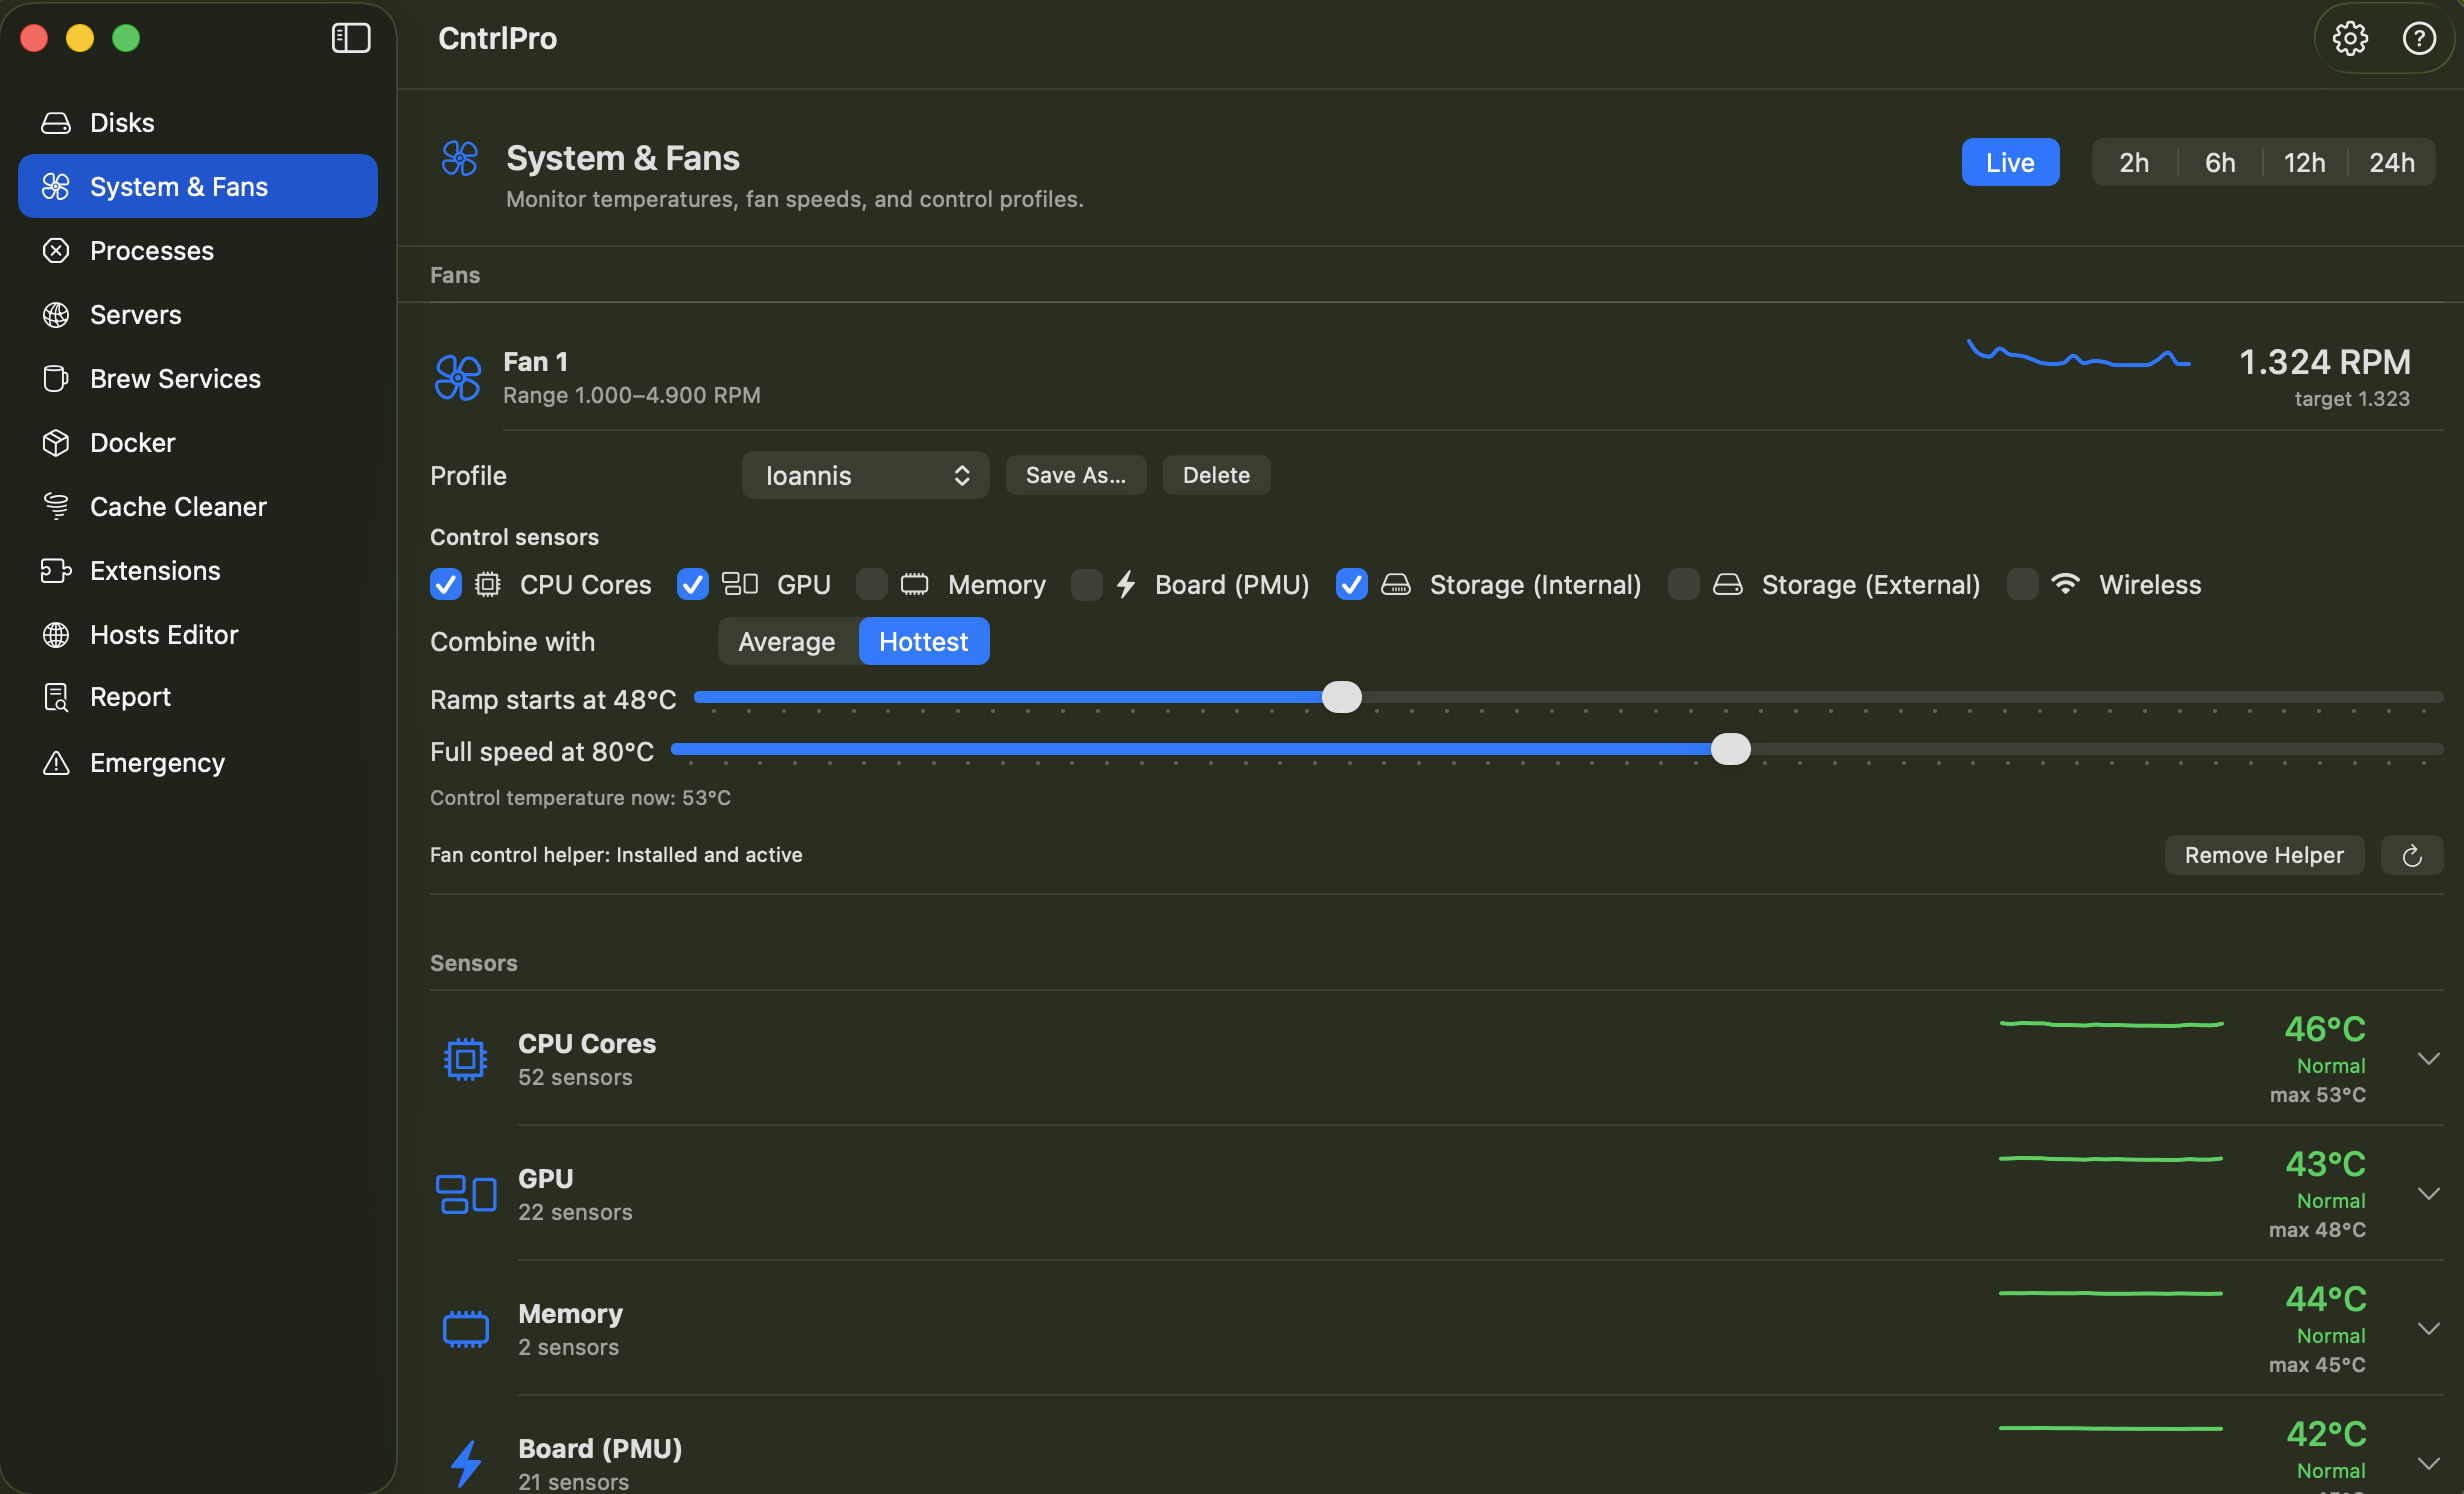Toggle the sidebar panel icon
The height and width of the screenshot is (1494, 2464).
(x=350, y=38)
